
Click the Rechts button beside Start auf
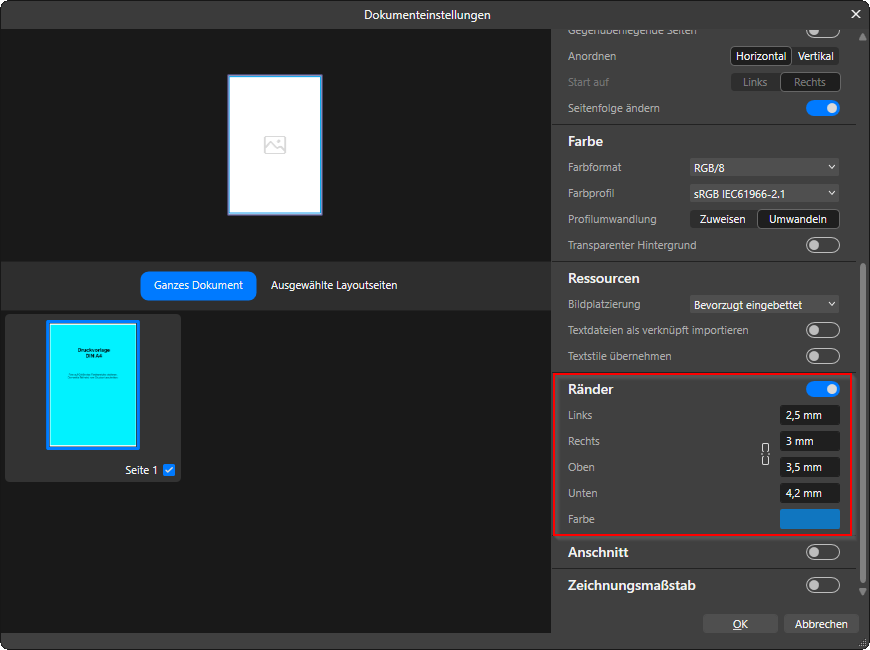pyautogui.click(x=810, y=82)
